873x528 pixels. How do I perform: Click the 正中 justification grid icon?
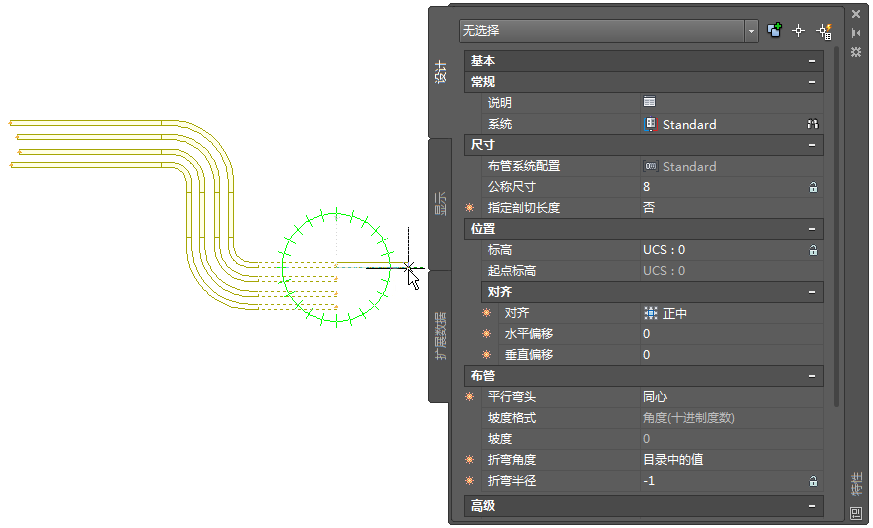tap(650, 313)
